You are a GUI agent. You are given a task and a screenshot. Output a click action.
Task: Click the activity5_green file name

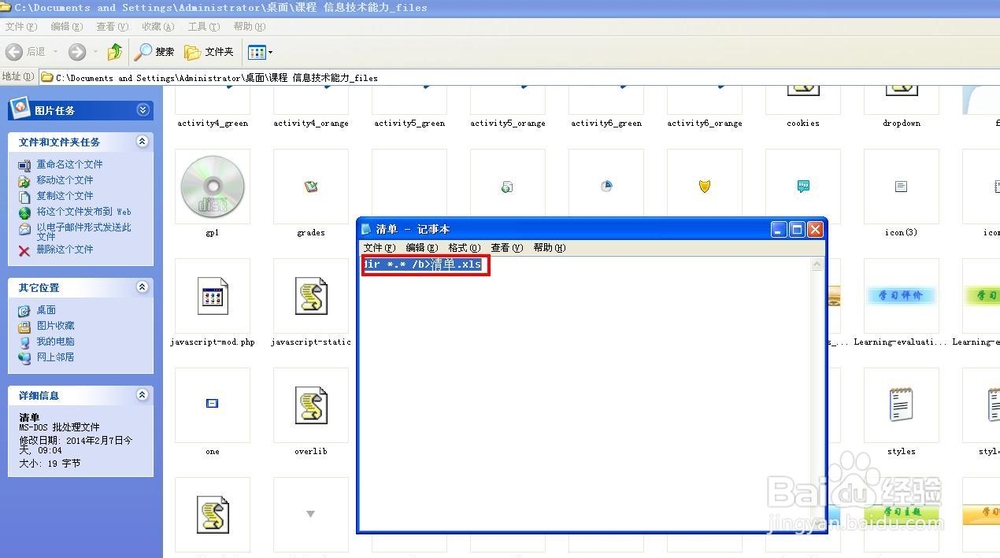409,123
